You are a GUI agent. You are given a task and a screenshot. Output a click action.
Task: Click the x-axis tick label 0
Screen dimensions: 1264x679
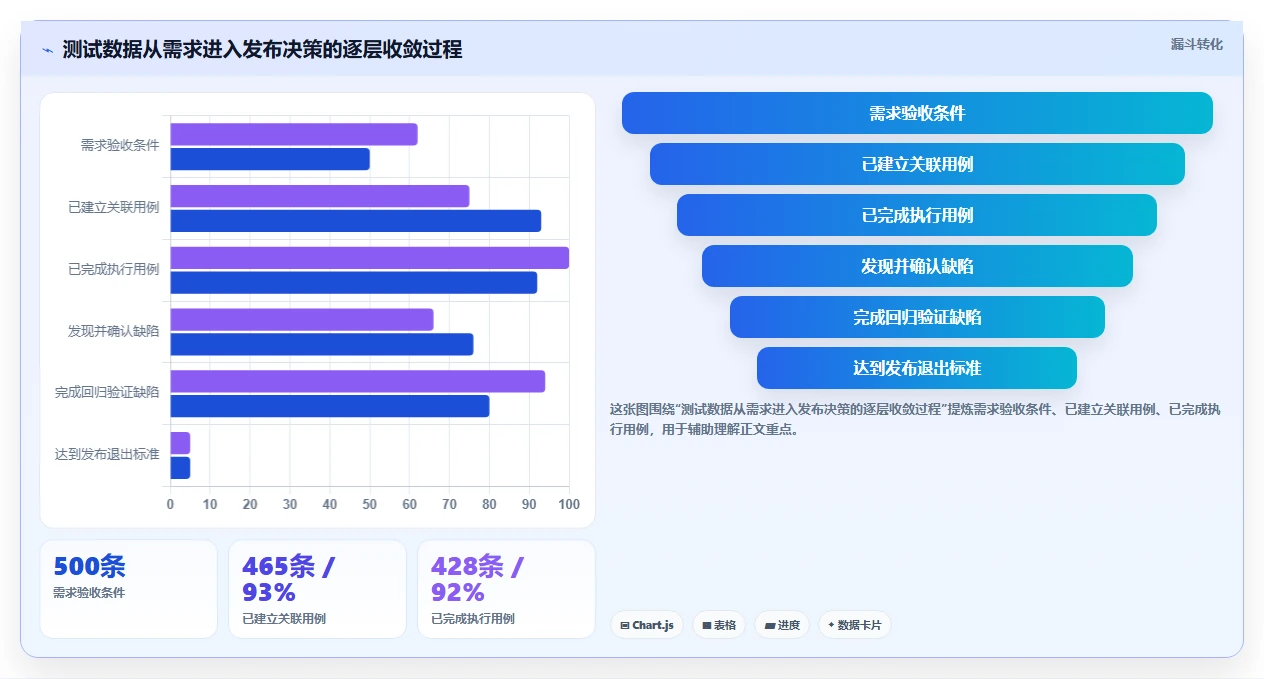170,504
